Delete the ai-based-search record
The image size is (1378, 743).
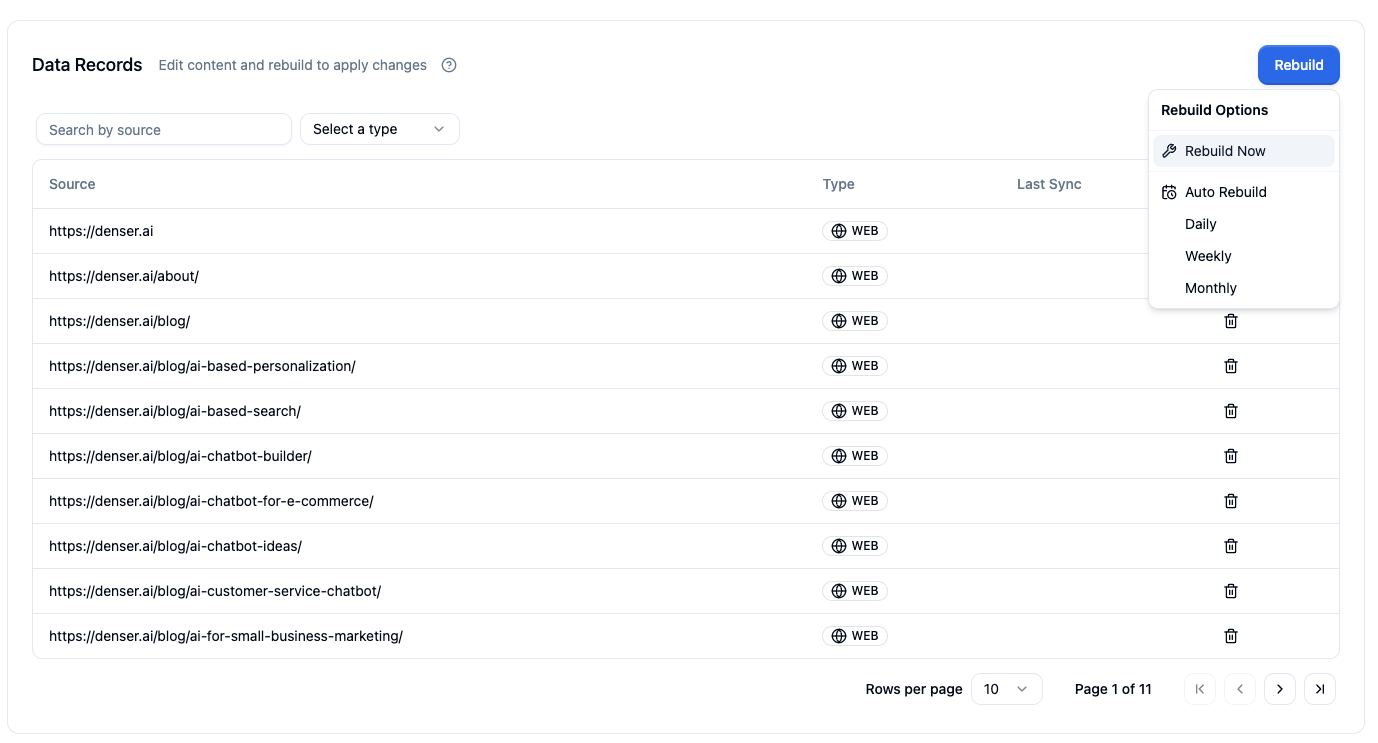[1231, 411]
